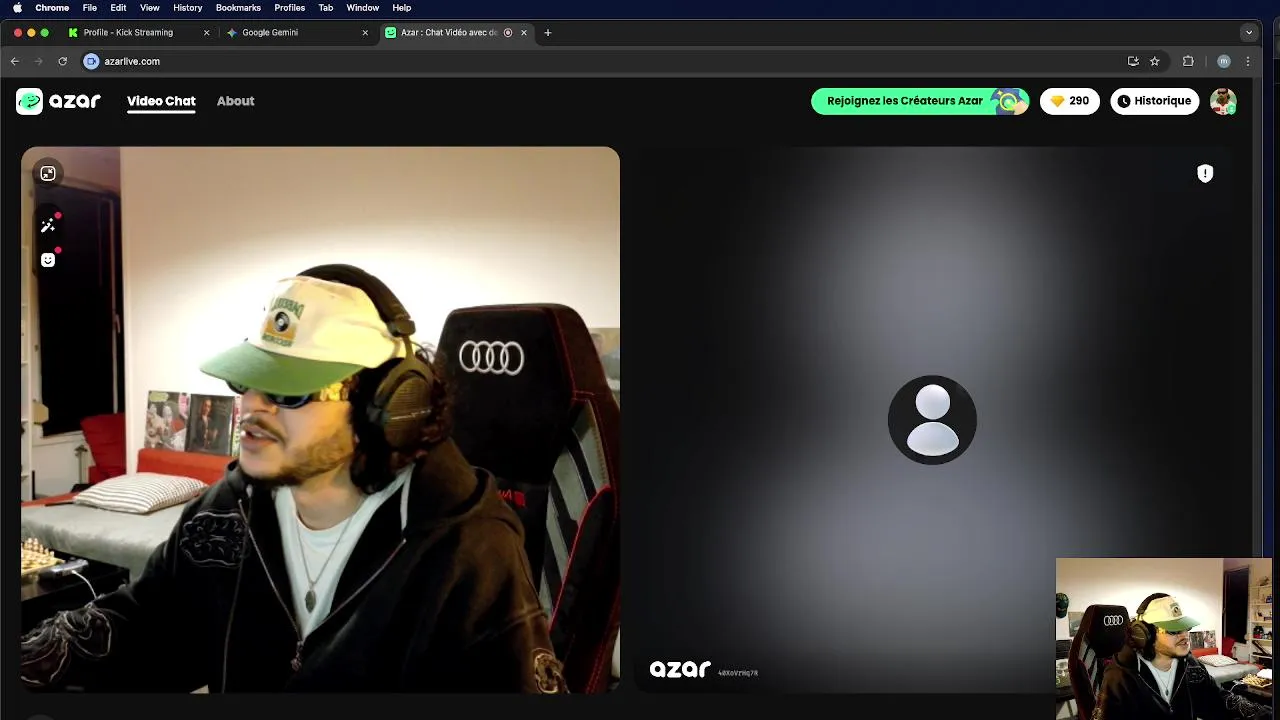Open the View menu

pos(150,7)
